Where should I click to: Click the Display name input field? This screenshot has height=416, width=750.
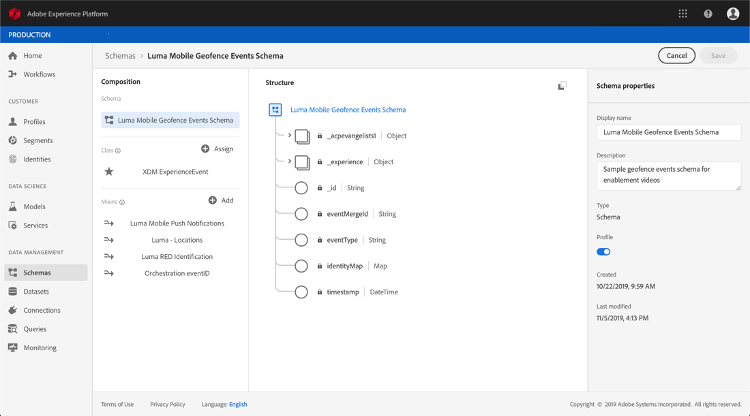coord(669,132)
